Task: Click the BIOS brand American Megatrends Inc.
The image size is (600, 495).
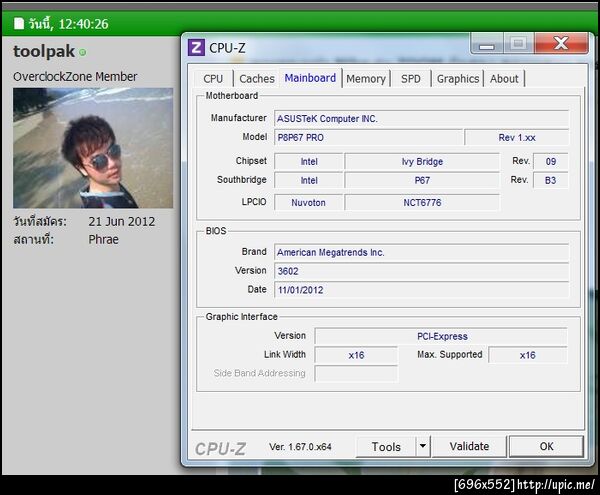Action: click(421, 252)
